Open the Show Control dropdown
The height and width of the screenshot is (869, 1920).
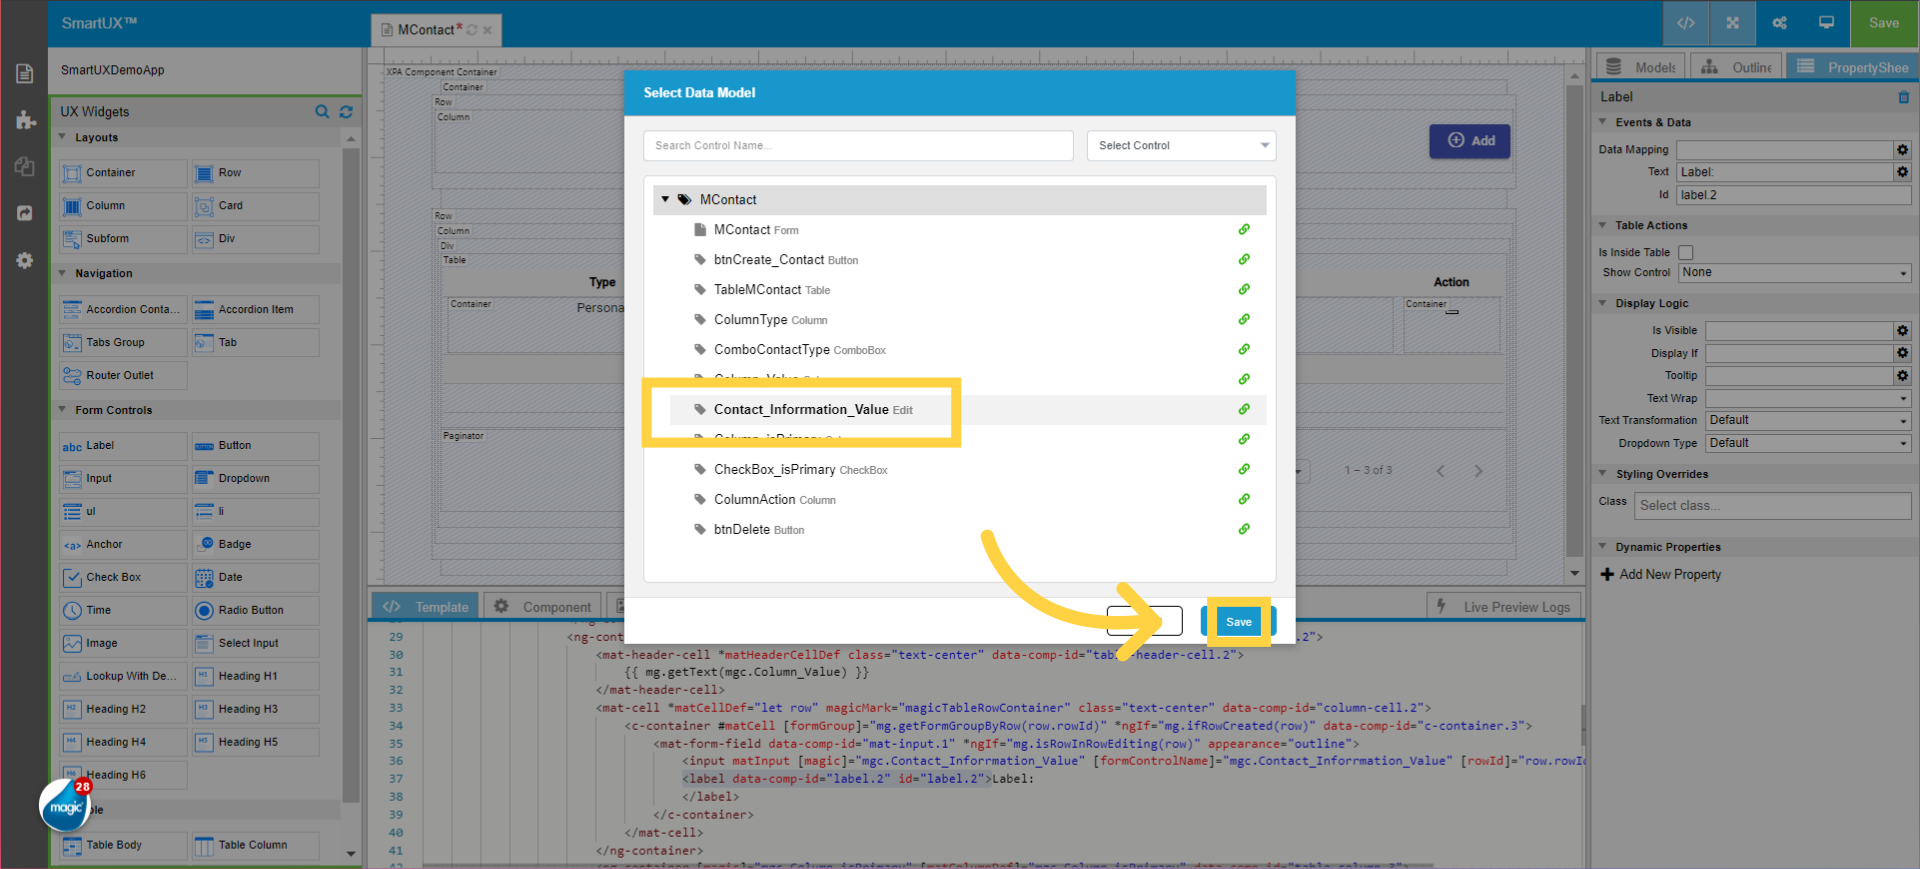(x=1795, y=273)
